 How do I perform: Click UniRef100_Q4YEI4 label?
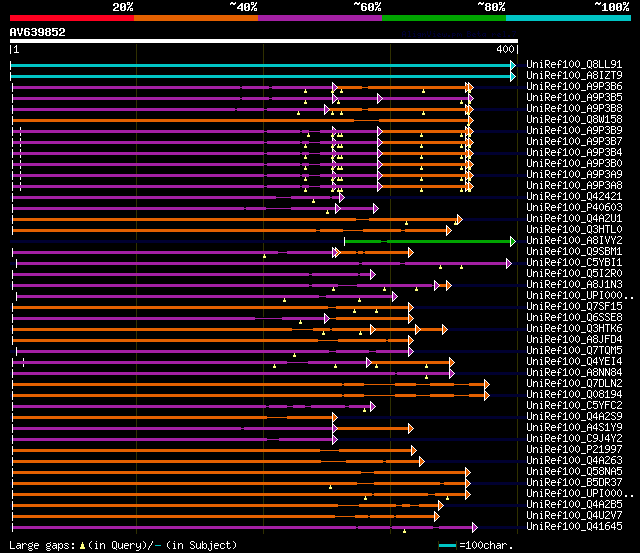[x=574, y=362]
